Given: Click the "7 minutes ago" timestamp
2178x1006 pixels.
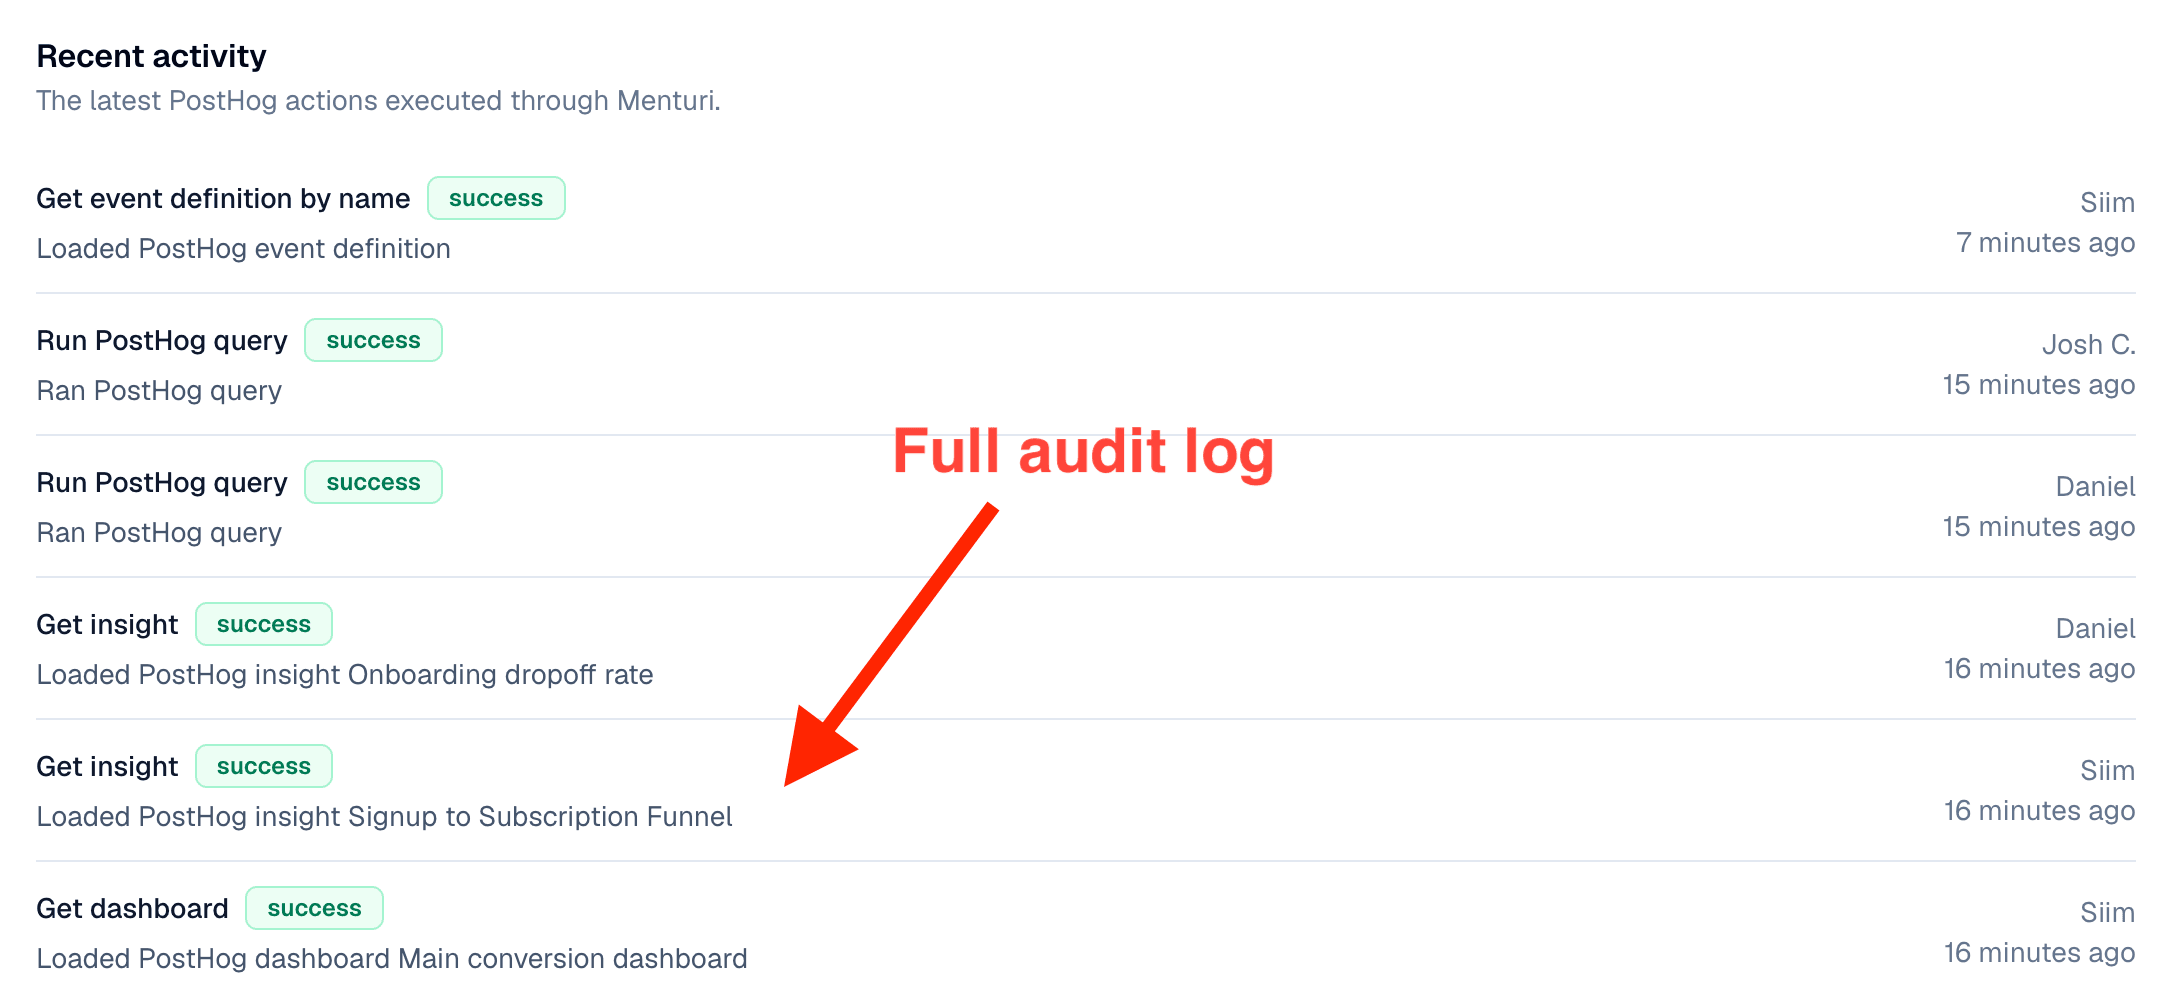Looking at the screenshot, I should [2044, 243].
